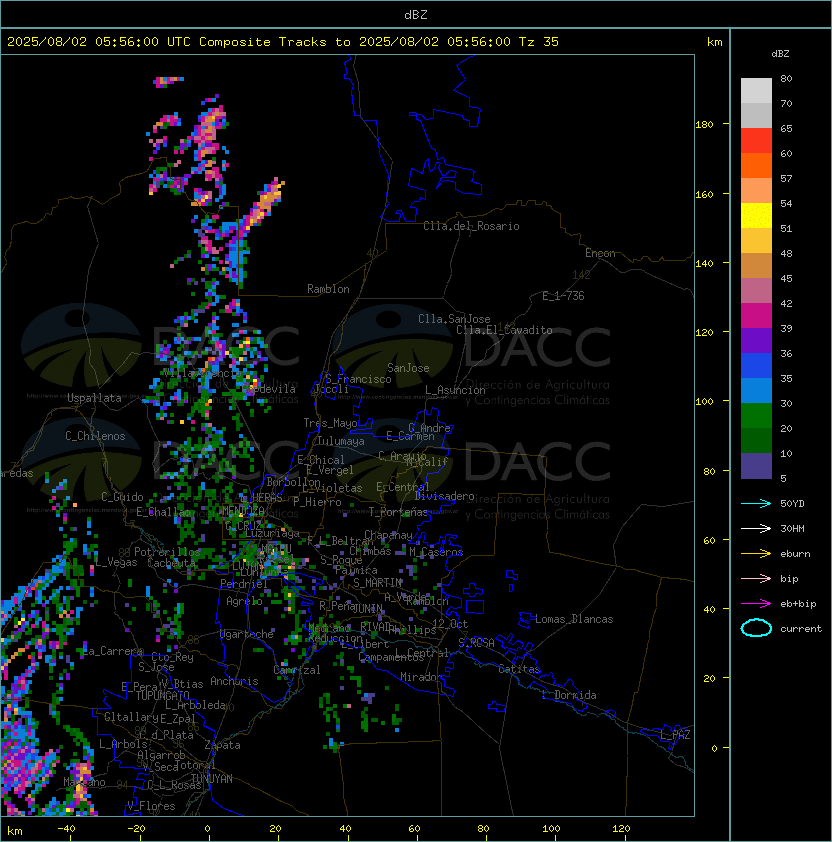832x842 pixels.
Task: Click the La_Carrera place label
Action: [113, 651]
